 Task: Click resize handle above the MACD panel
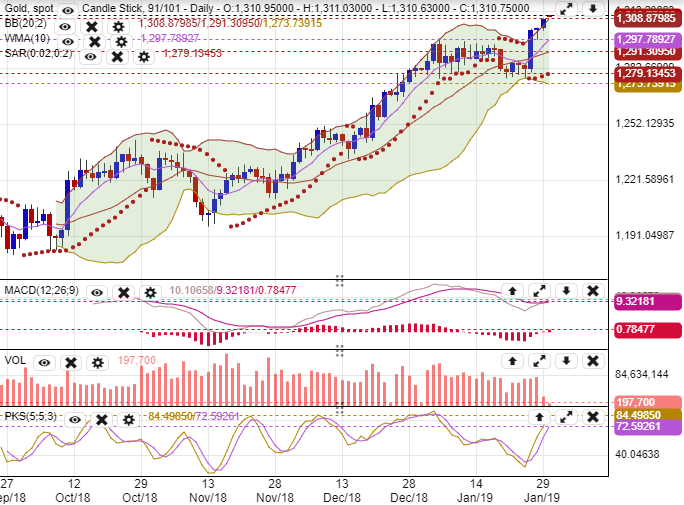click(339, 279)
